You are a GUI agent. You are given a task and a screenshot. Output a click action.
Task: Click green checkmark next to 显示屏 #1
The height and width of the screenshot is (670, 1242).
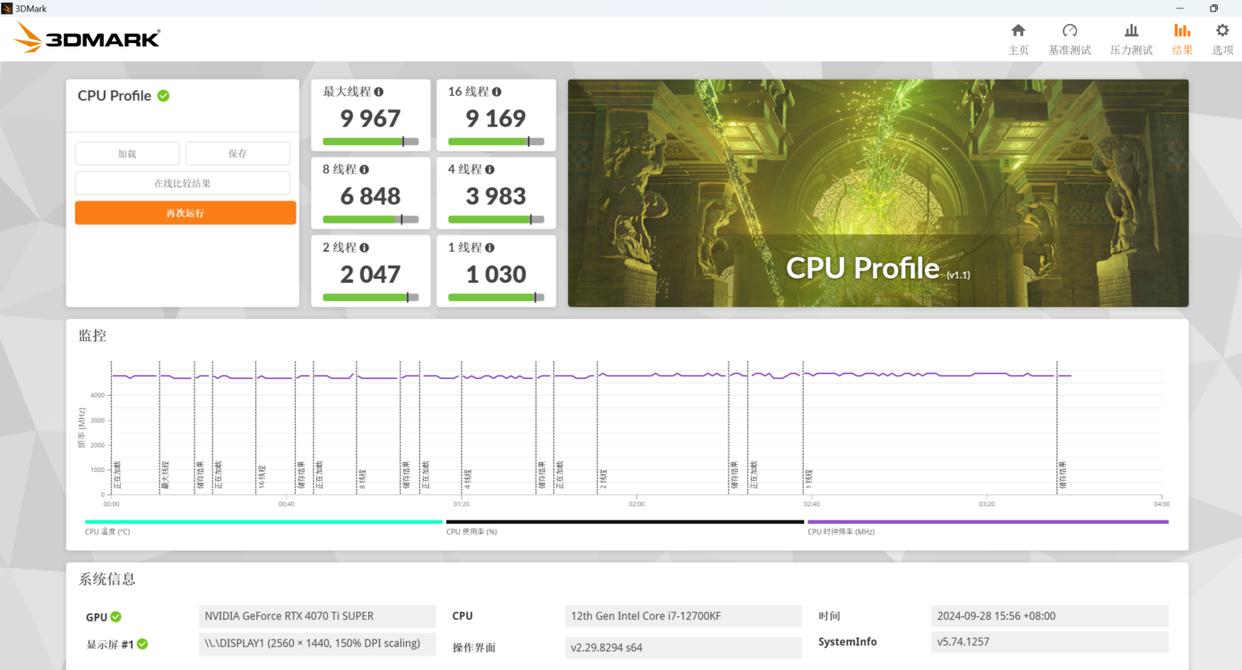(142, 644)
